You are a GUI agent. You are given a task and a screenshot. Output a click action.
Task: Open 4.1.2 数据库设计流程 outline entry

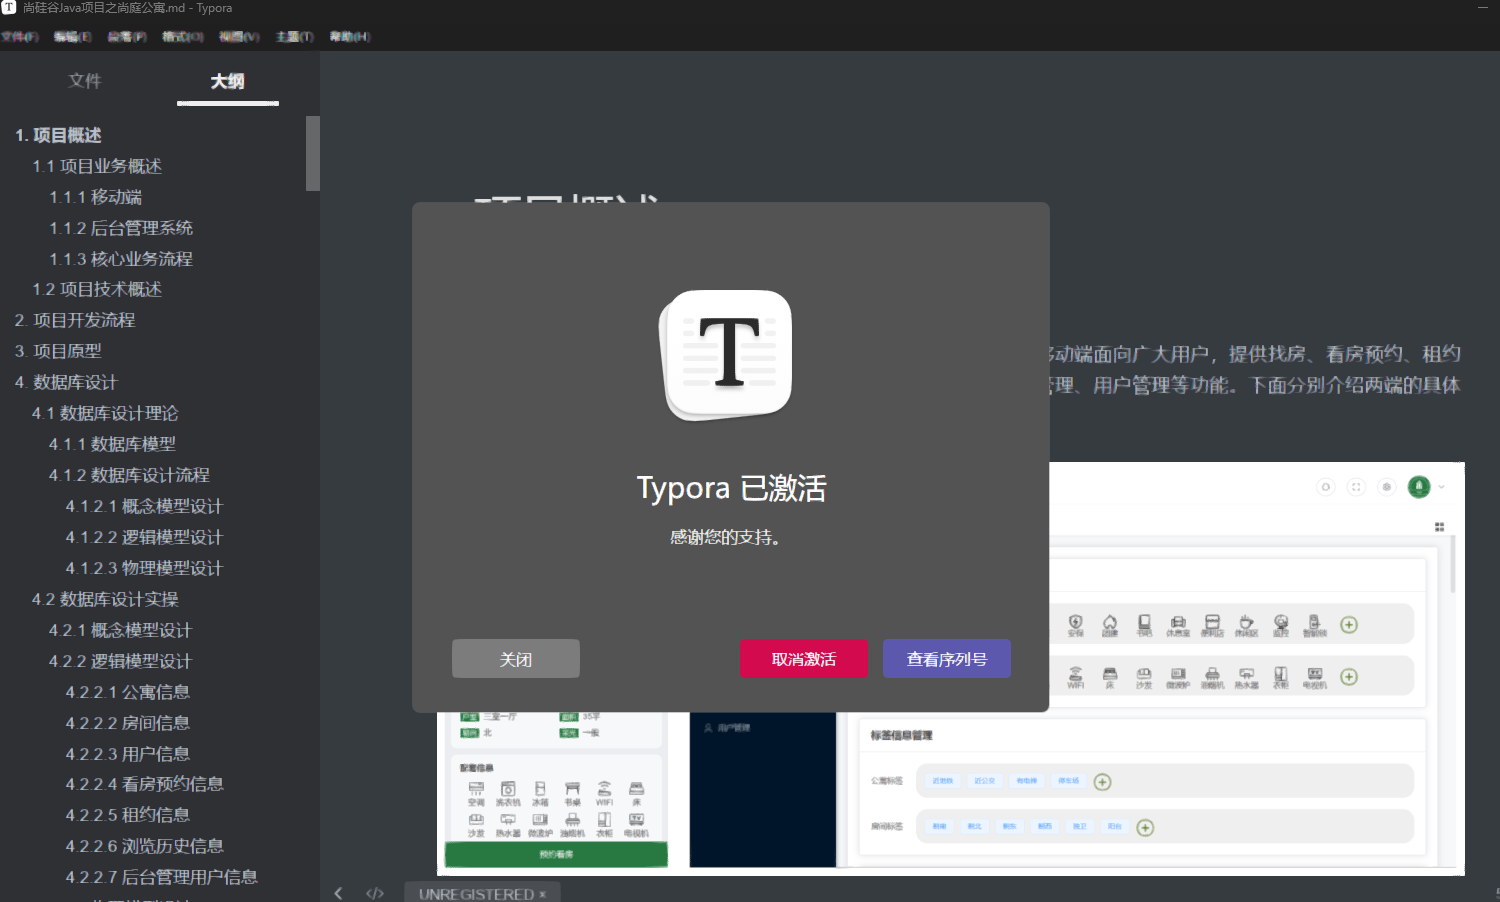point(130,475)
